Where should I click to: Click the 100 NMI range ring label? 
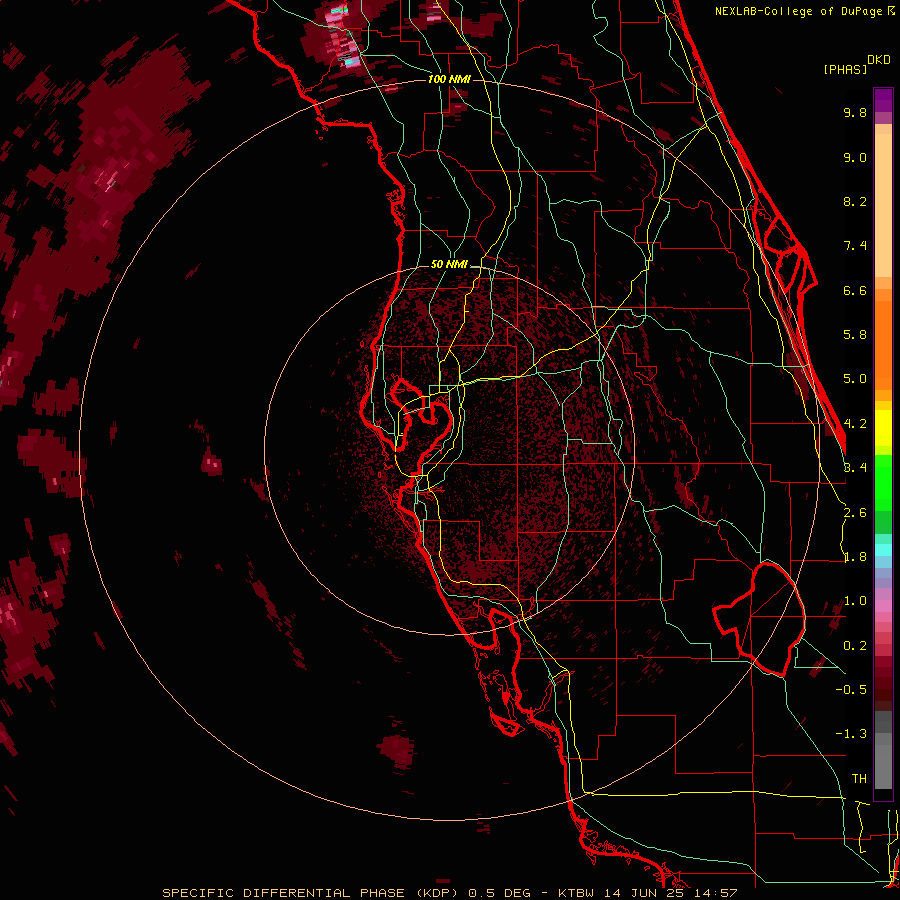(x=449, y=79)
